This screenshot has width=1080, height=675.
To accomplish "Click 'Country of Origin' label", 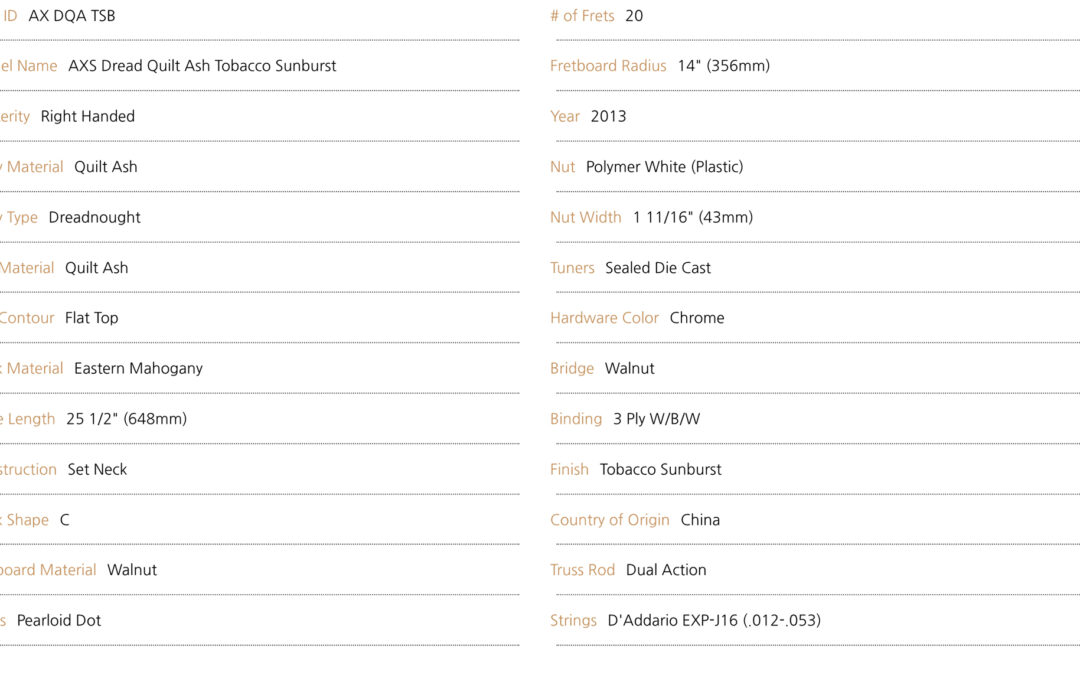I will (x=610, y=520).
